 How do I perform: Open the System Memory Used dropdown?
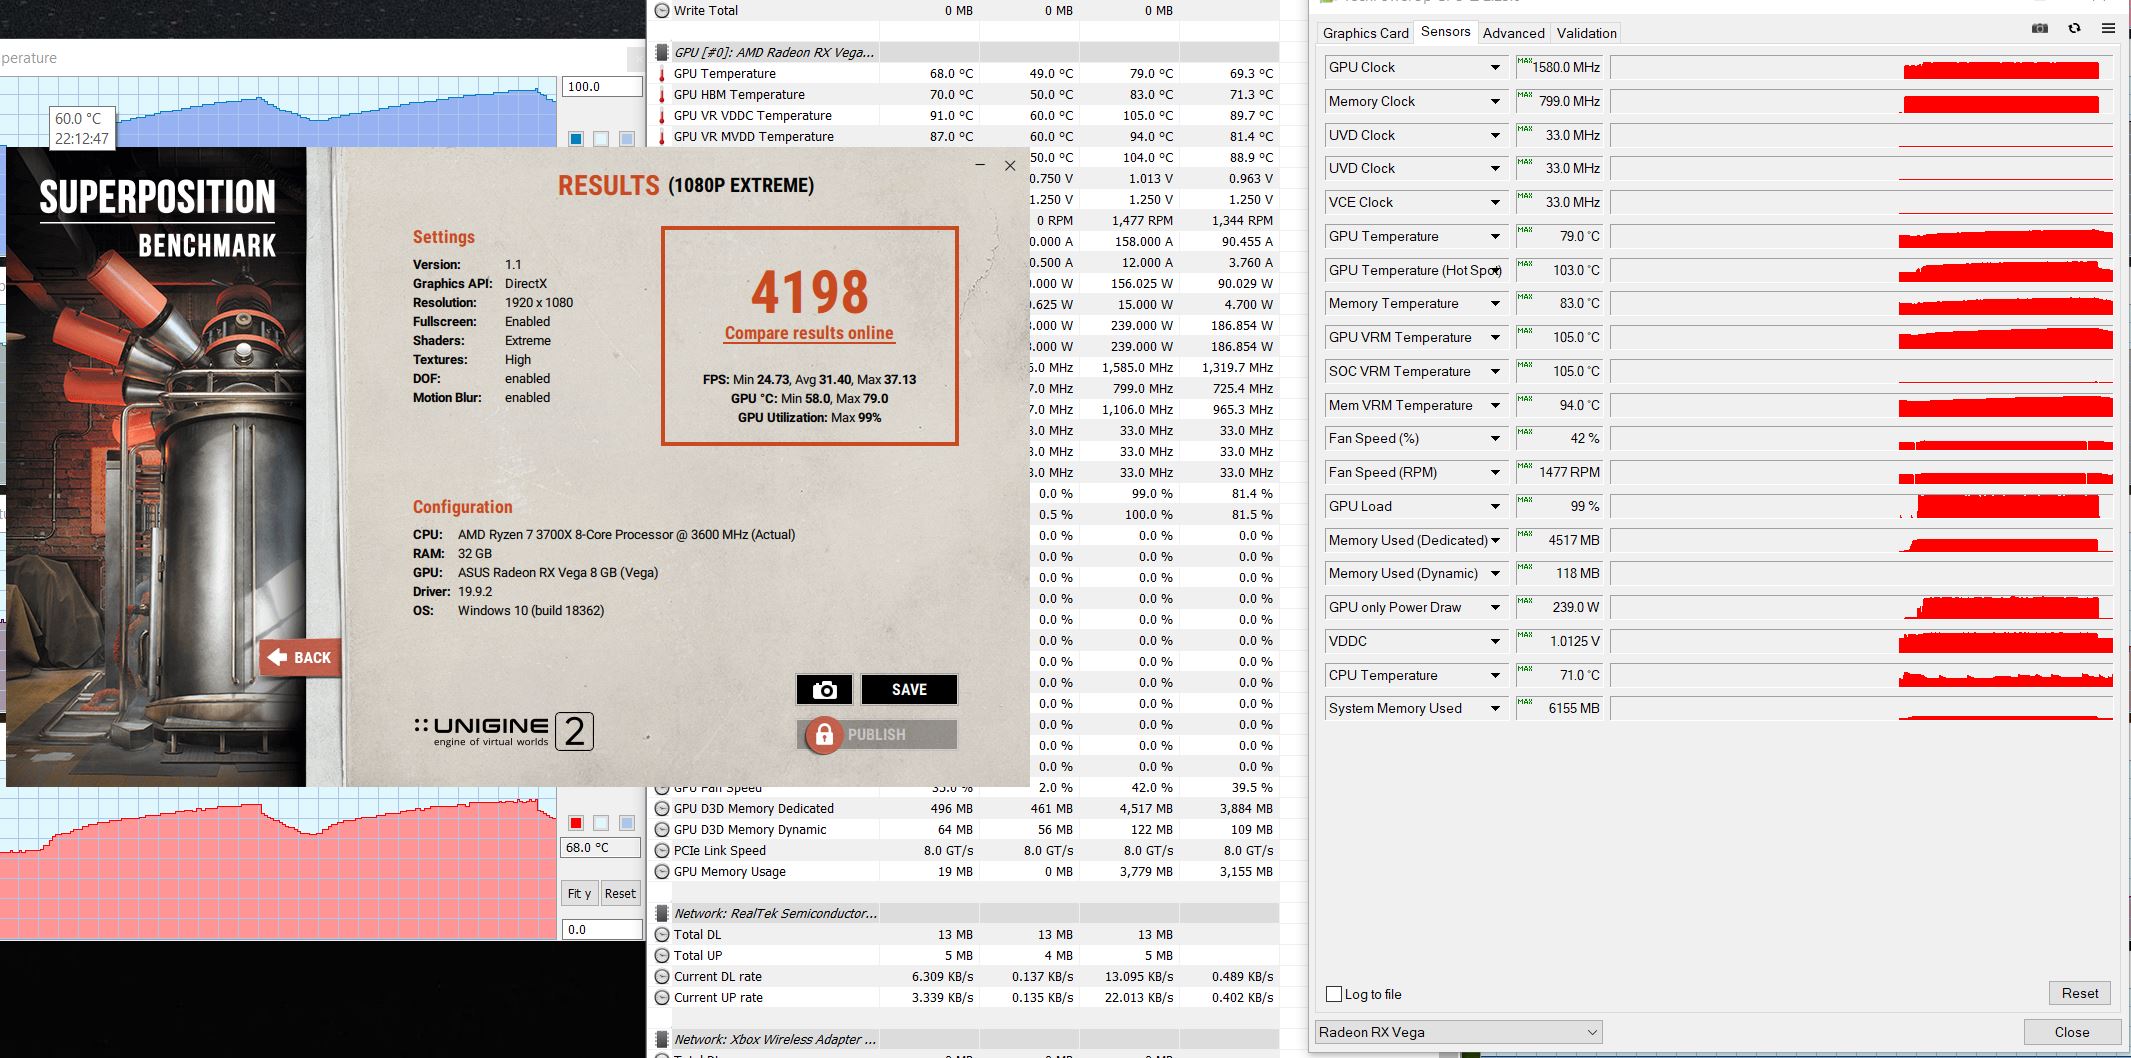[x=1495, y=709]
